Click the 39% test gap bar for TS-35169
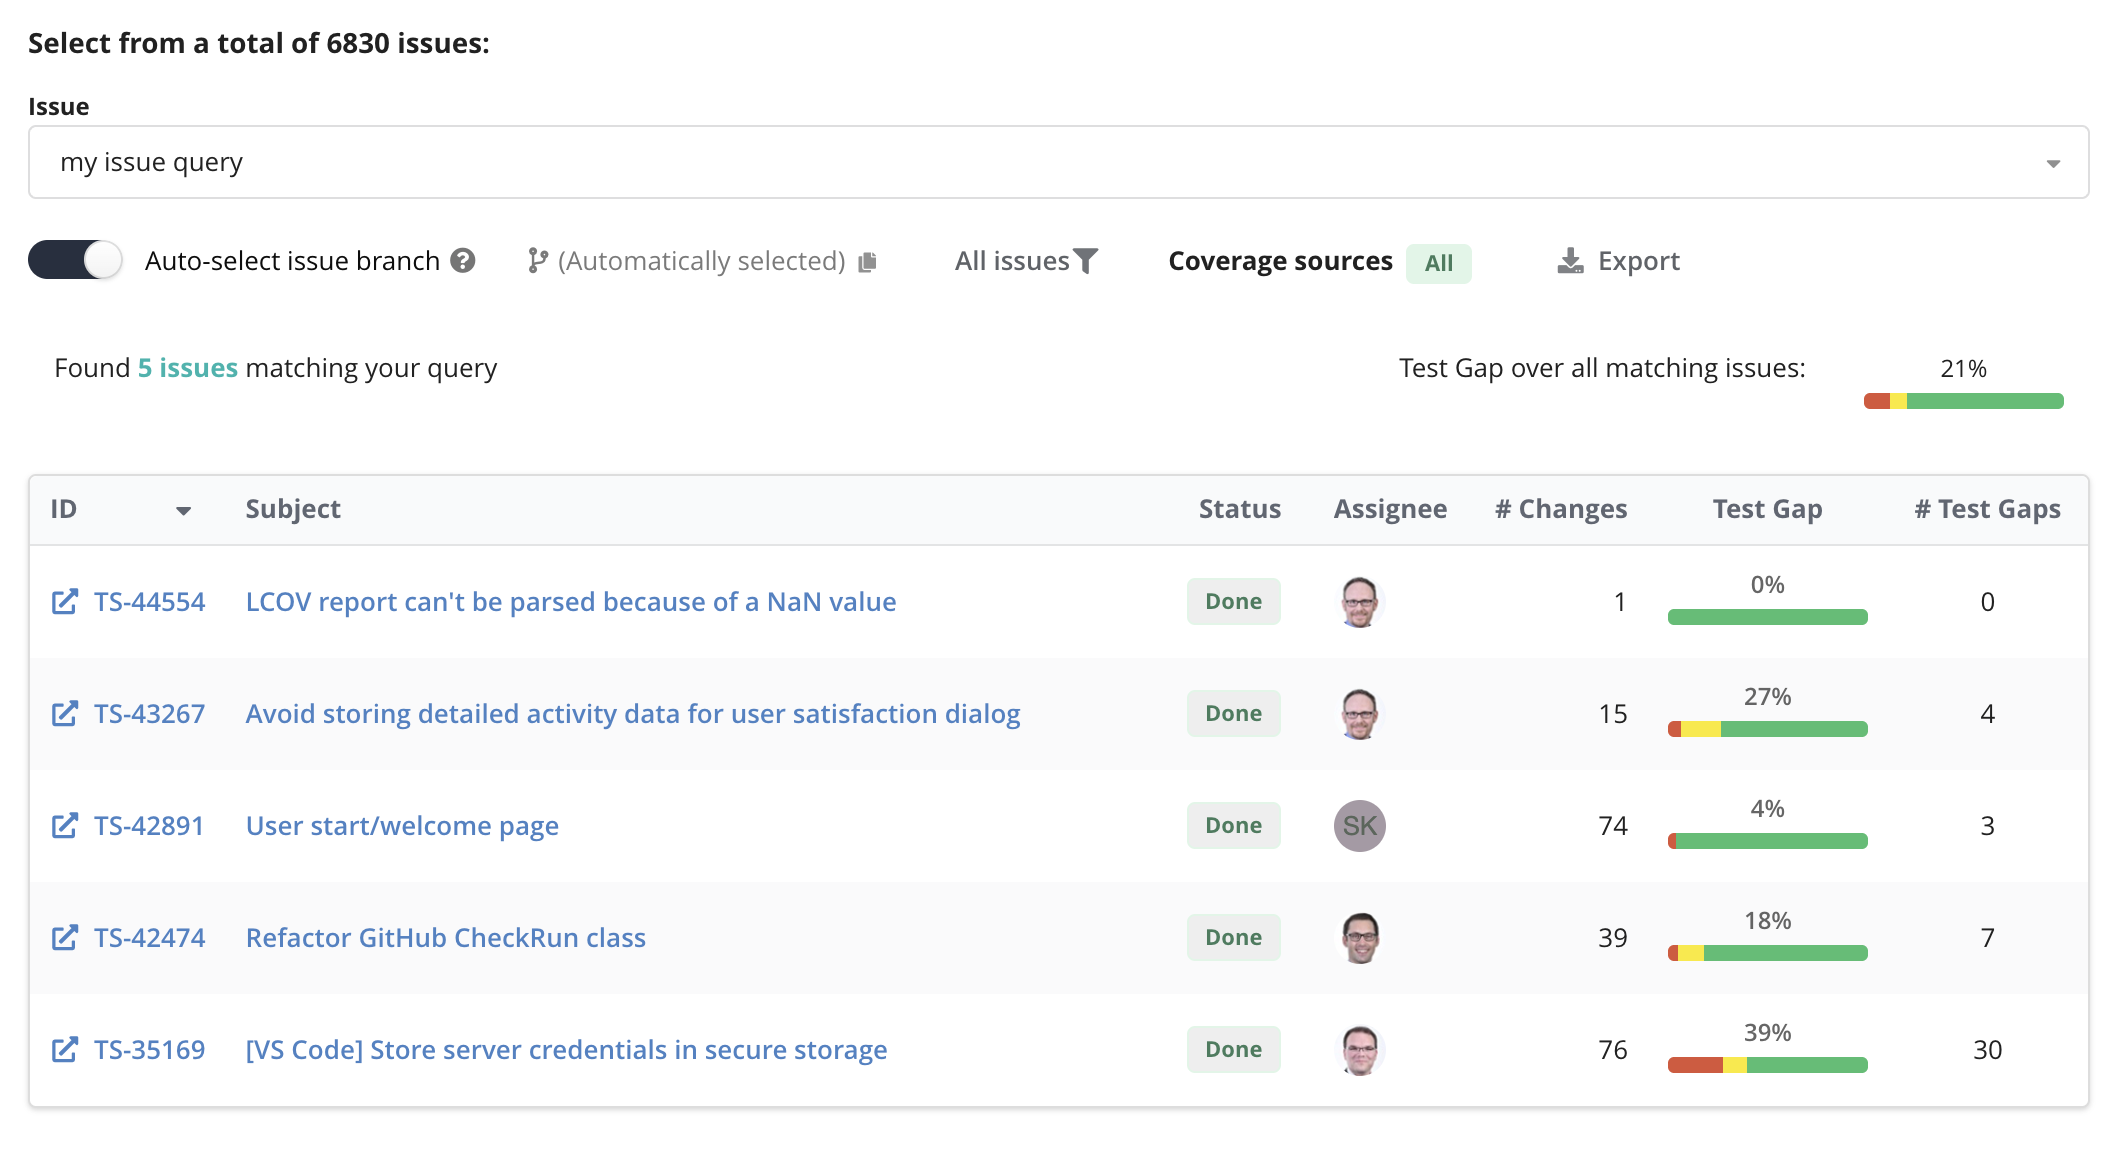Screen dimensions: 2126x1156 coord(1766,1065)
